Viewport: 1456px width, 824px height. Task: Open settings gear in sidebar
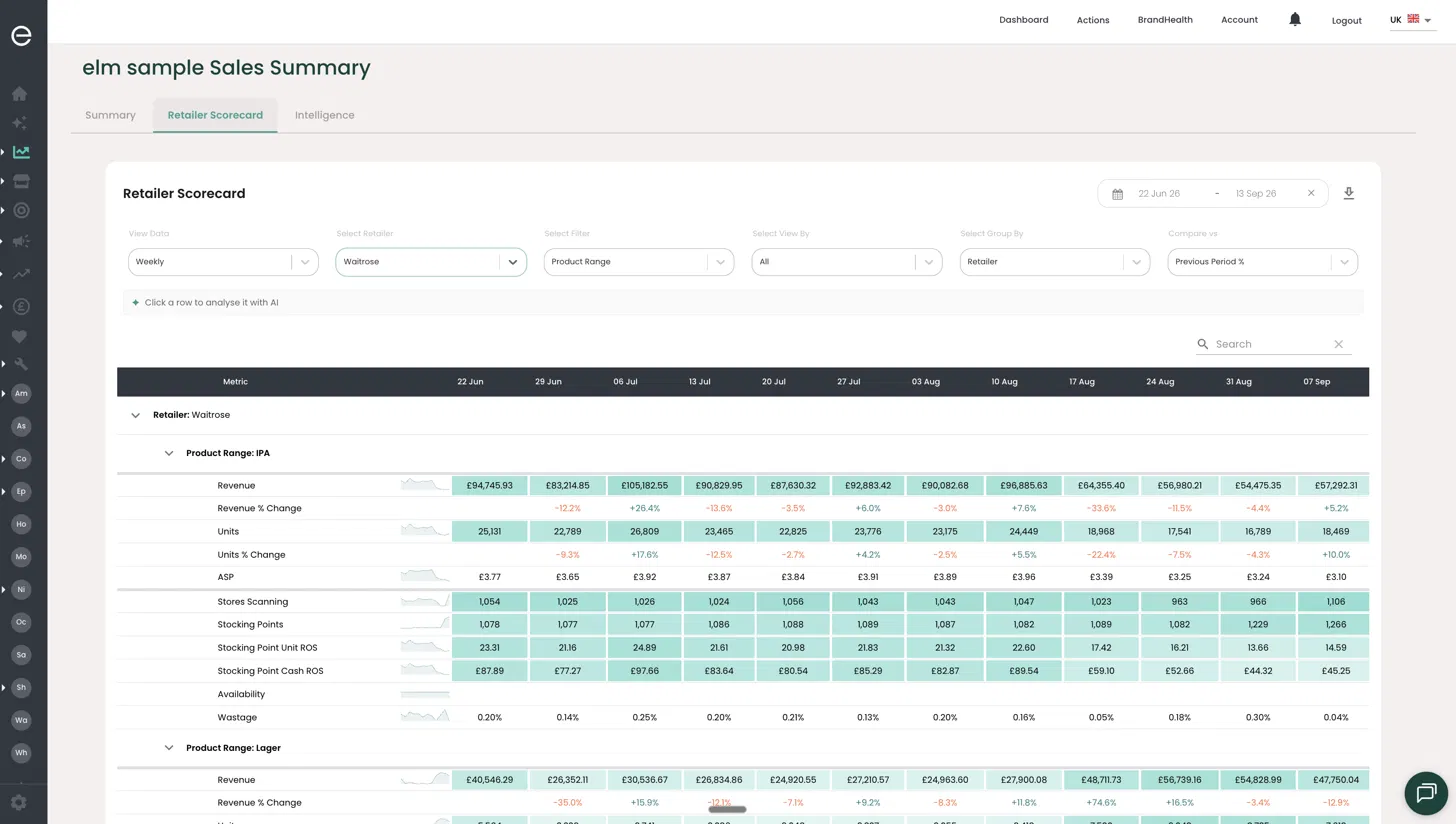tap(19, 802)
